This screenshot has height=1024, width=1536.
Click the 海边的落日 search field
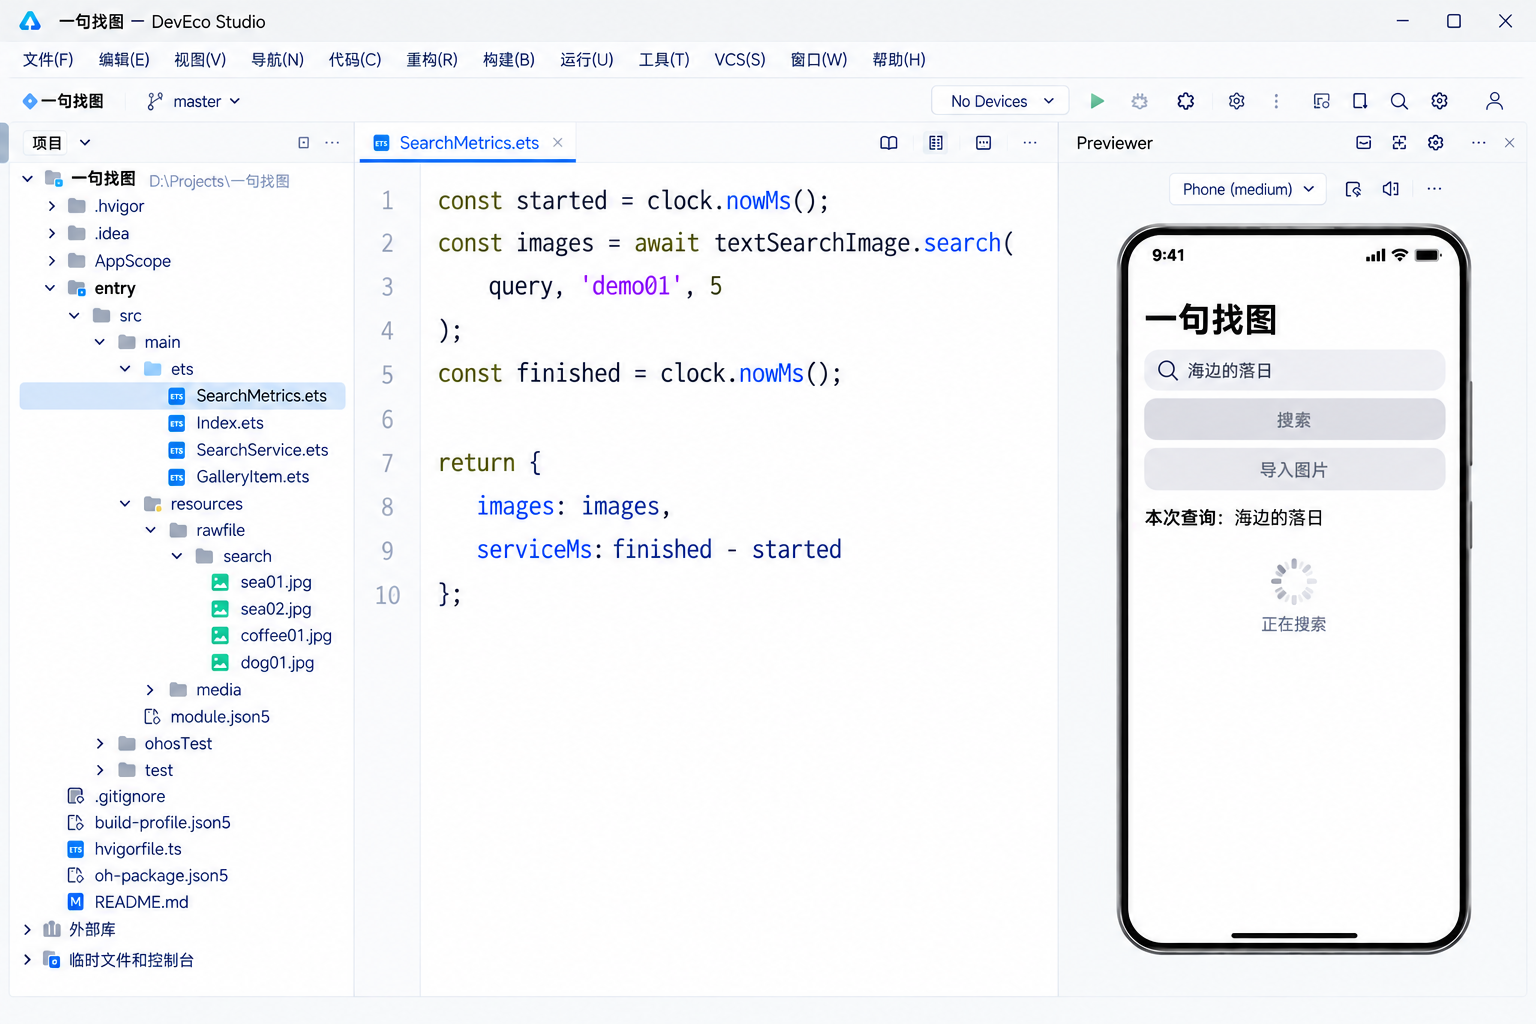coord(1294,371)
